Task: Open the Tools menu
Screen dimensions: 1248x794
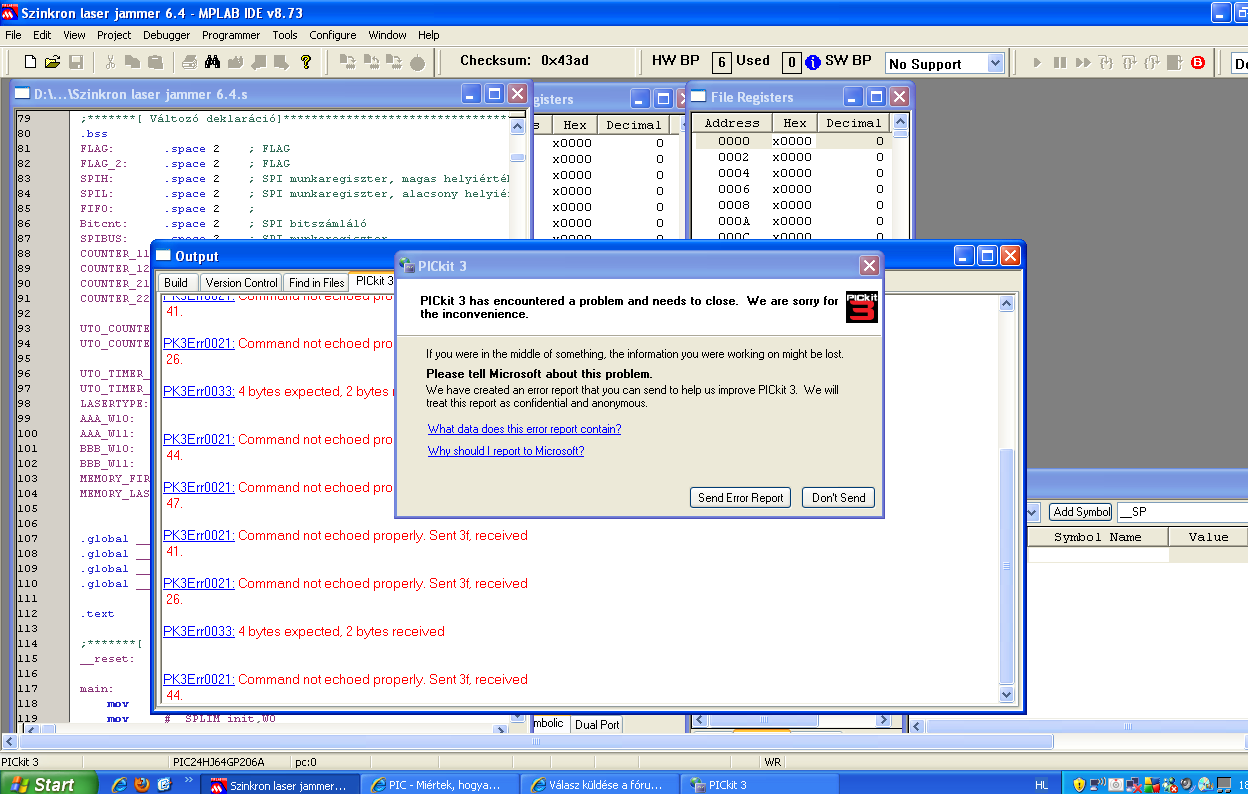Action: pyautogui.click(x=285, y=34)
